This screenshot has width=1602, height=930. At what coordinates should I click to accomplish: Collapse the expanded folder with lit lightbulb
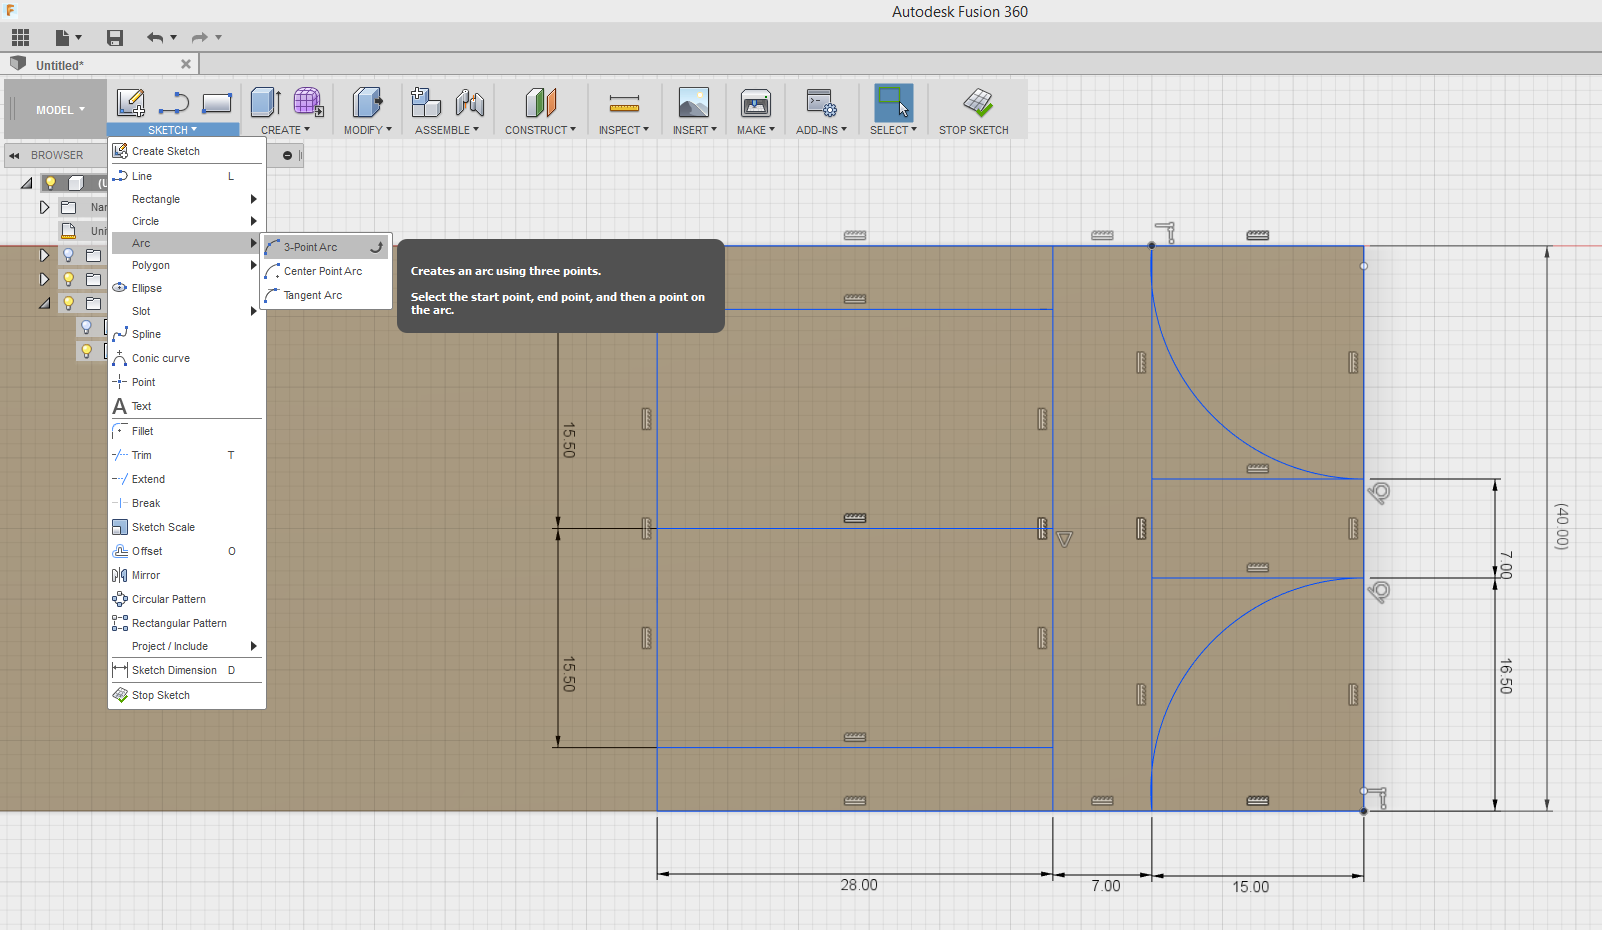45,303
